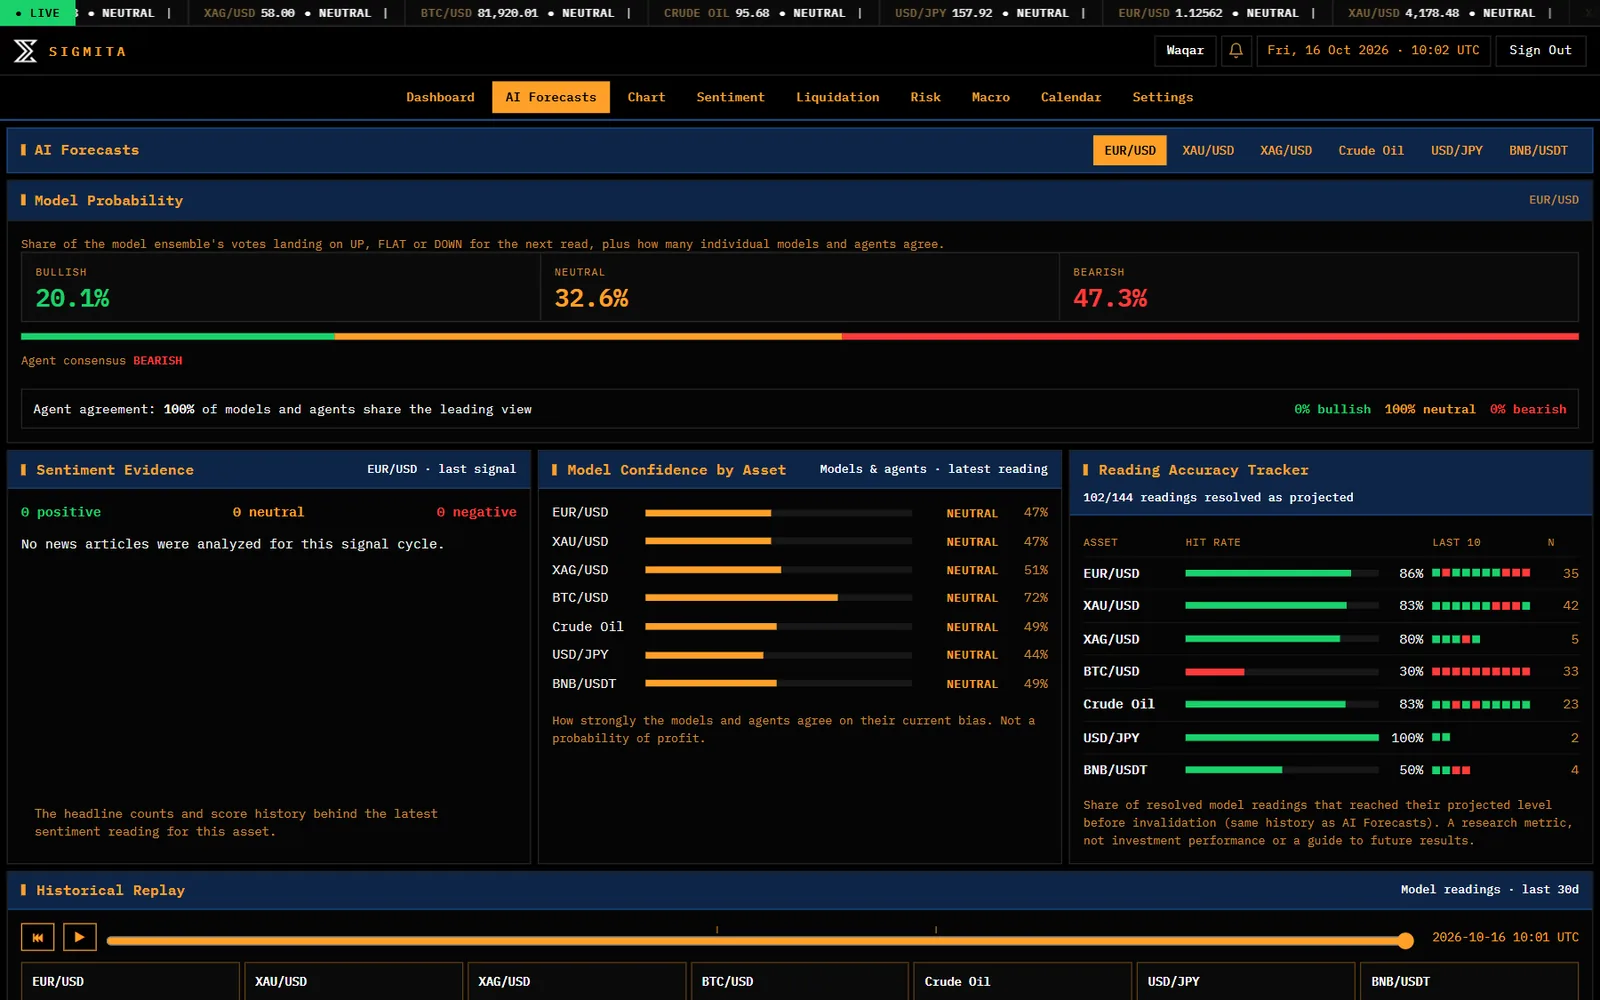Click the Crude Oil replay card
Screen dimensions: 1600x1000
click(1022, 982)
